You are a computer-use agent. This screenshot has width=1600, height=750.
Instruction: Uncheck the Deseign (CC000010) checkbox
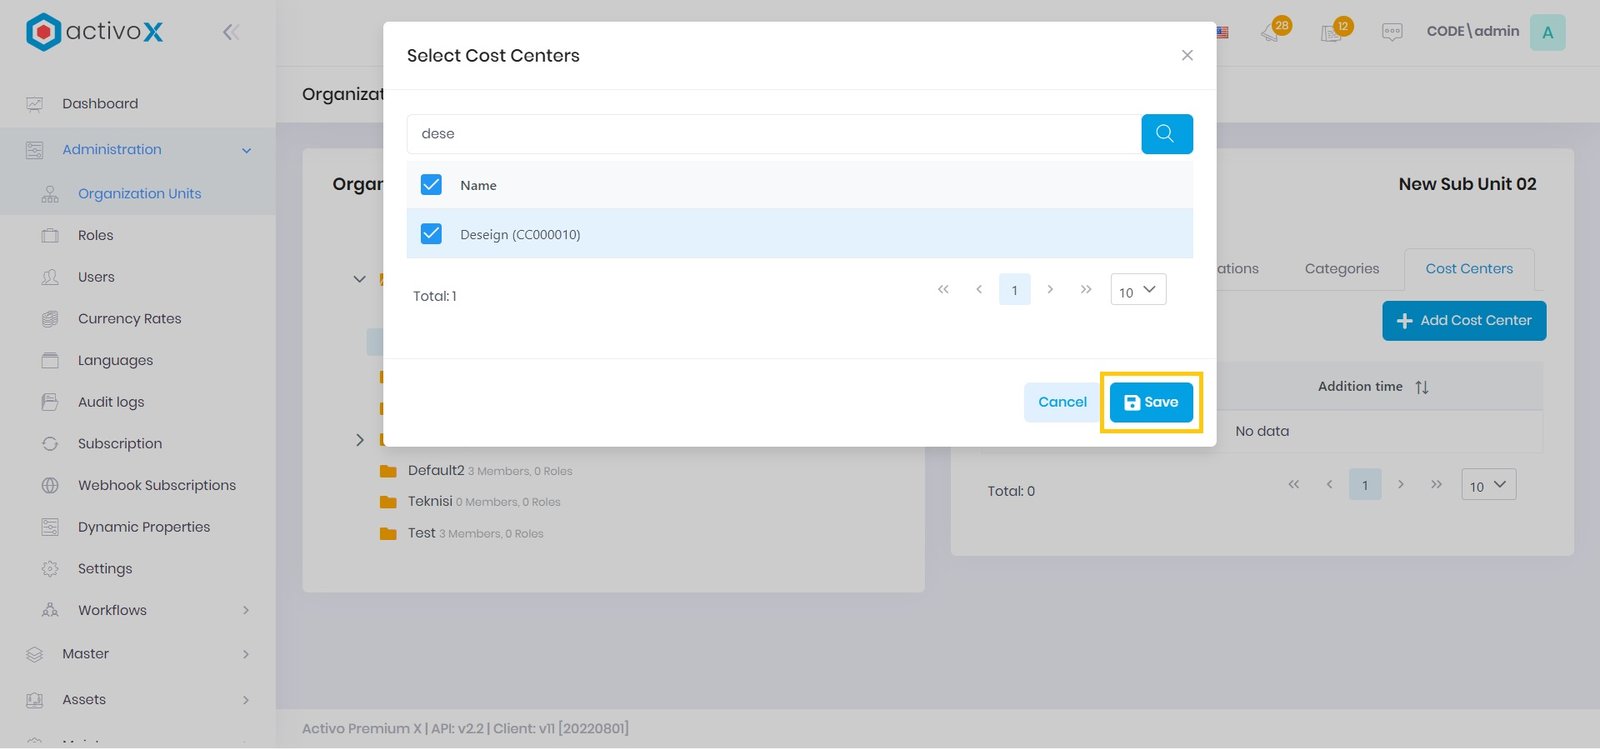(x=431, y=234)
